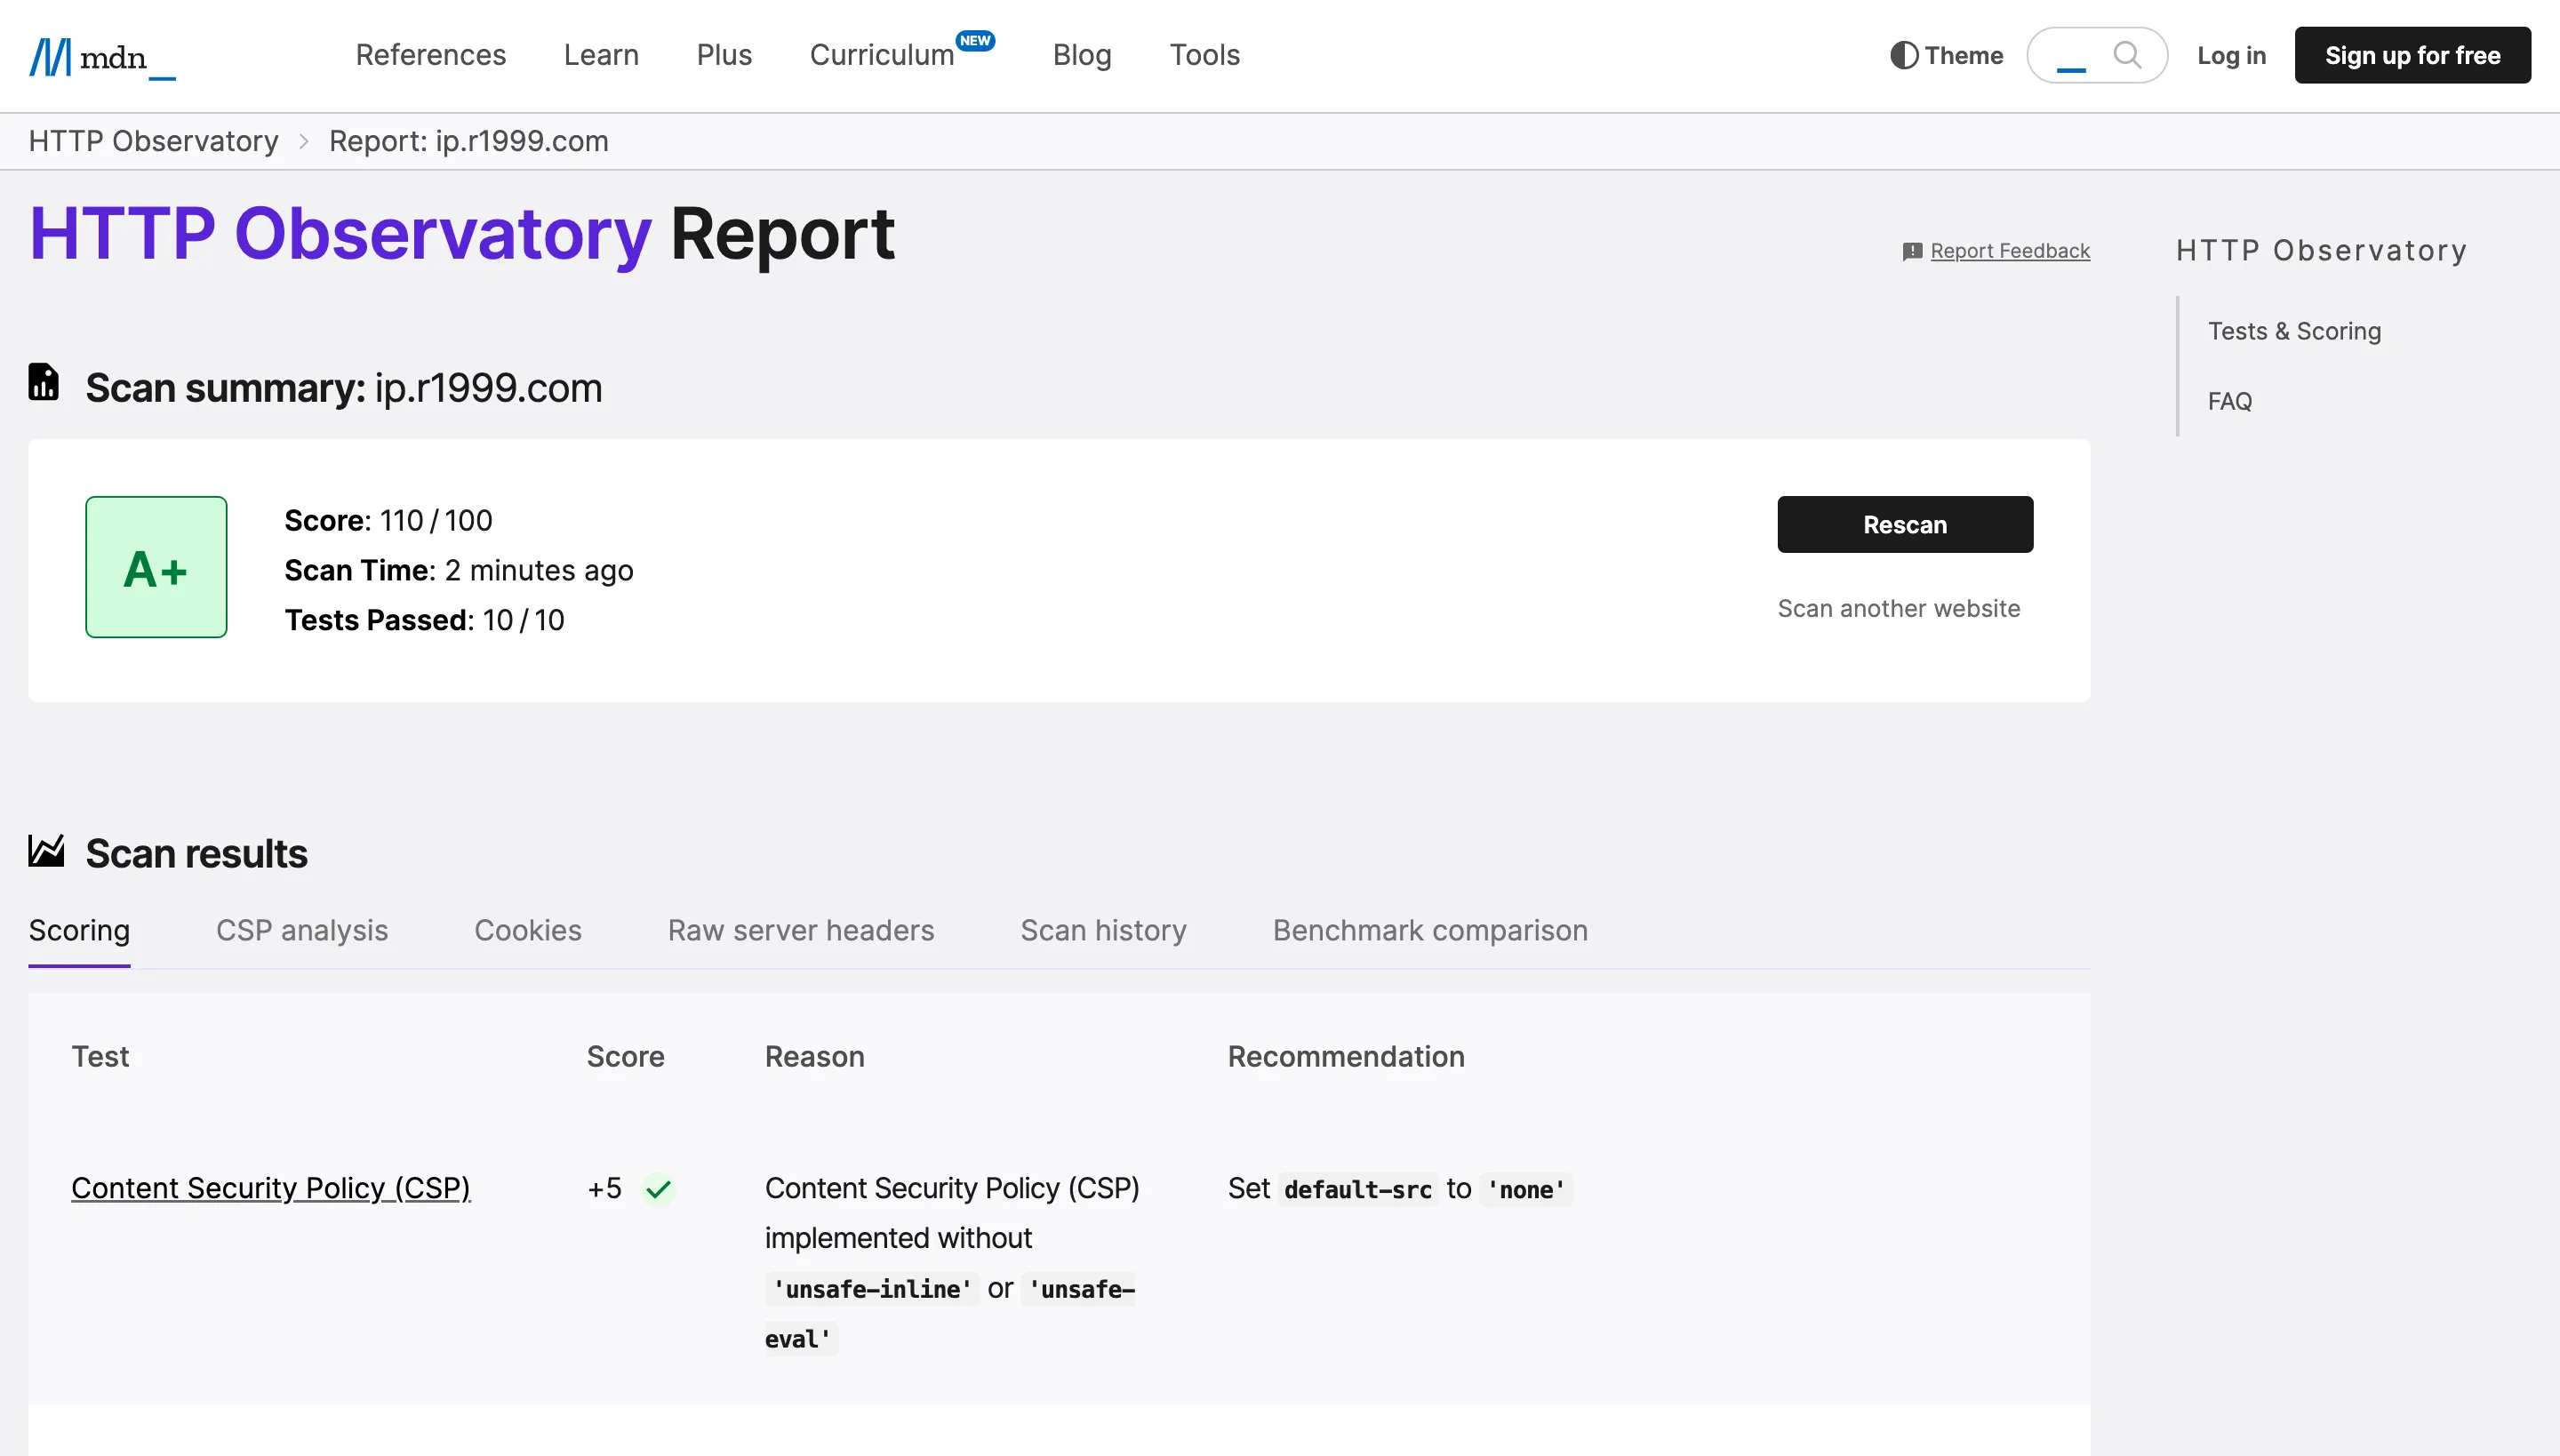2560x1456 pixels.
Task: Click the Scan summary document icon
Action: [43, 383]
